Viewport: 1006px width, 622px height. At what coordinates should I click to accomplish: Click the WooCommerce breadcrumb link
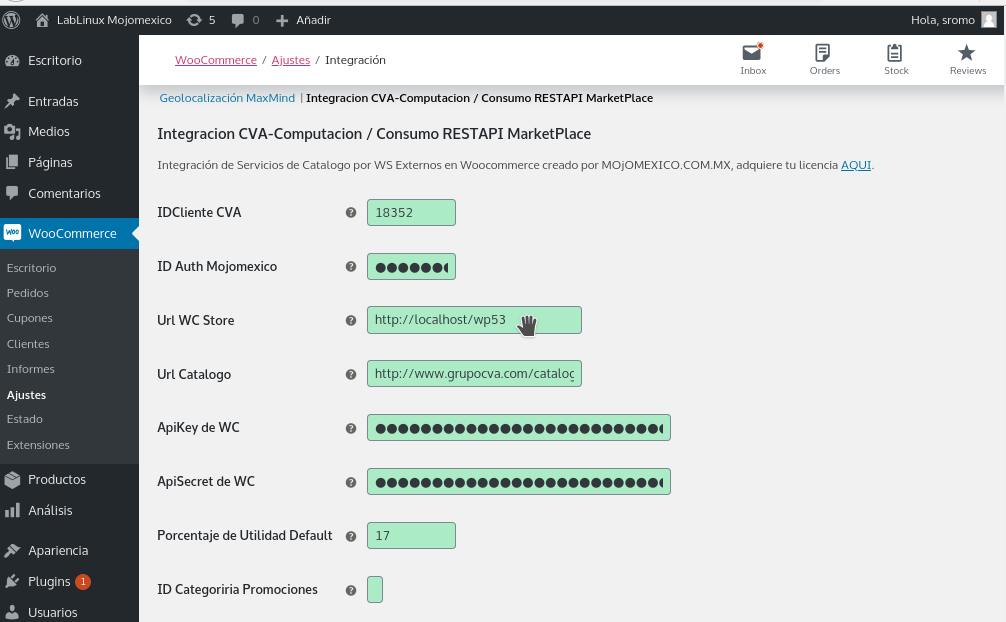[216, 60]
